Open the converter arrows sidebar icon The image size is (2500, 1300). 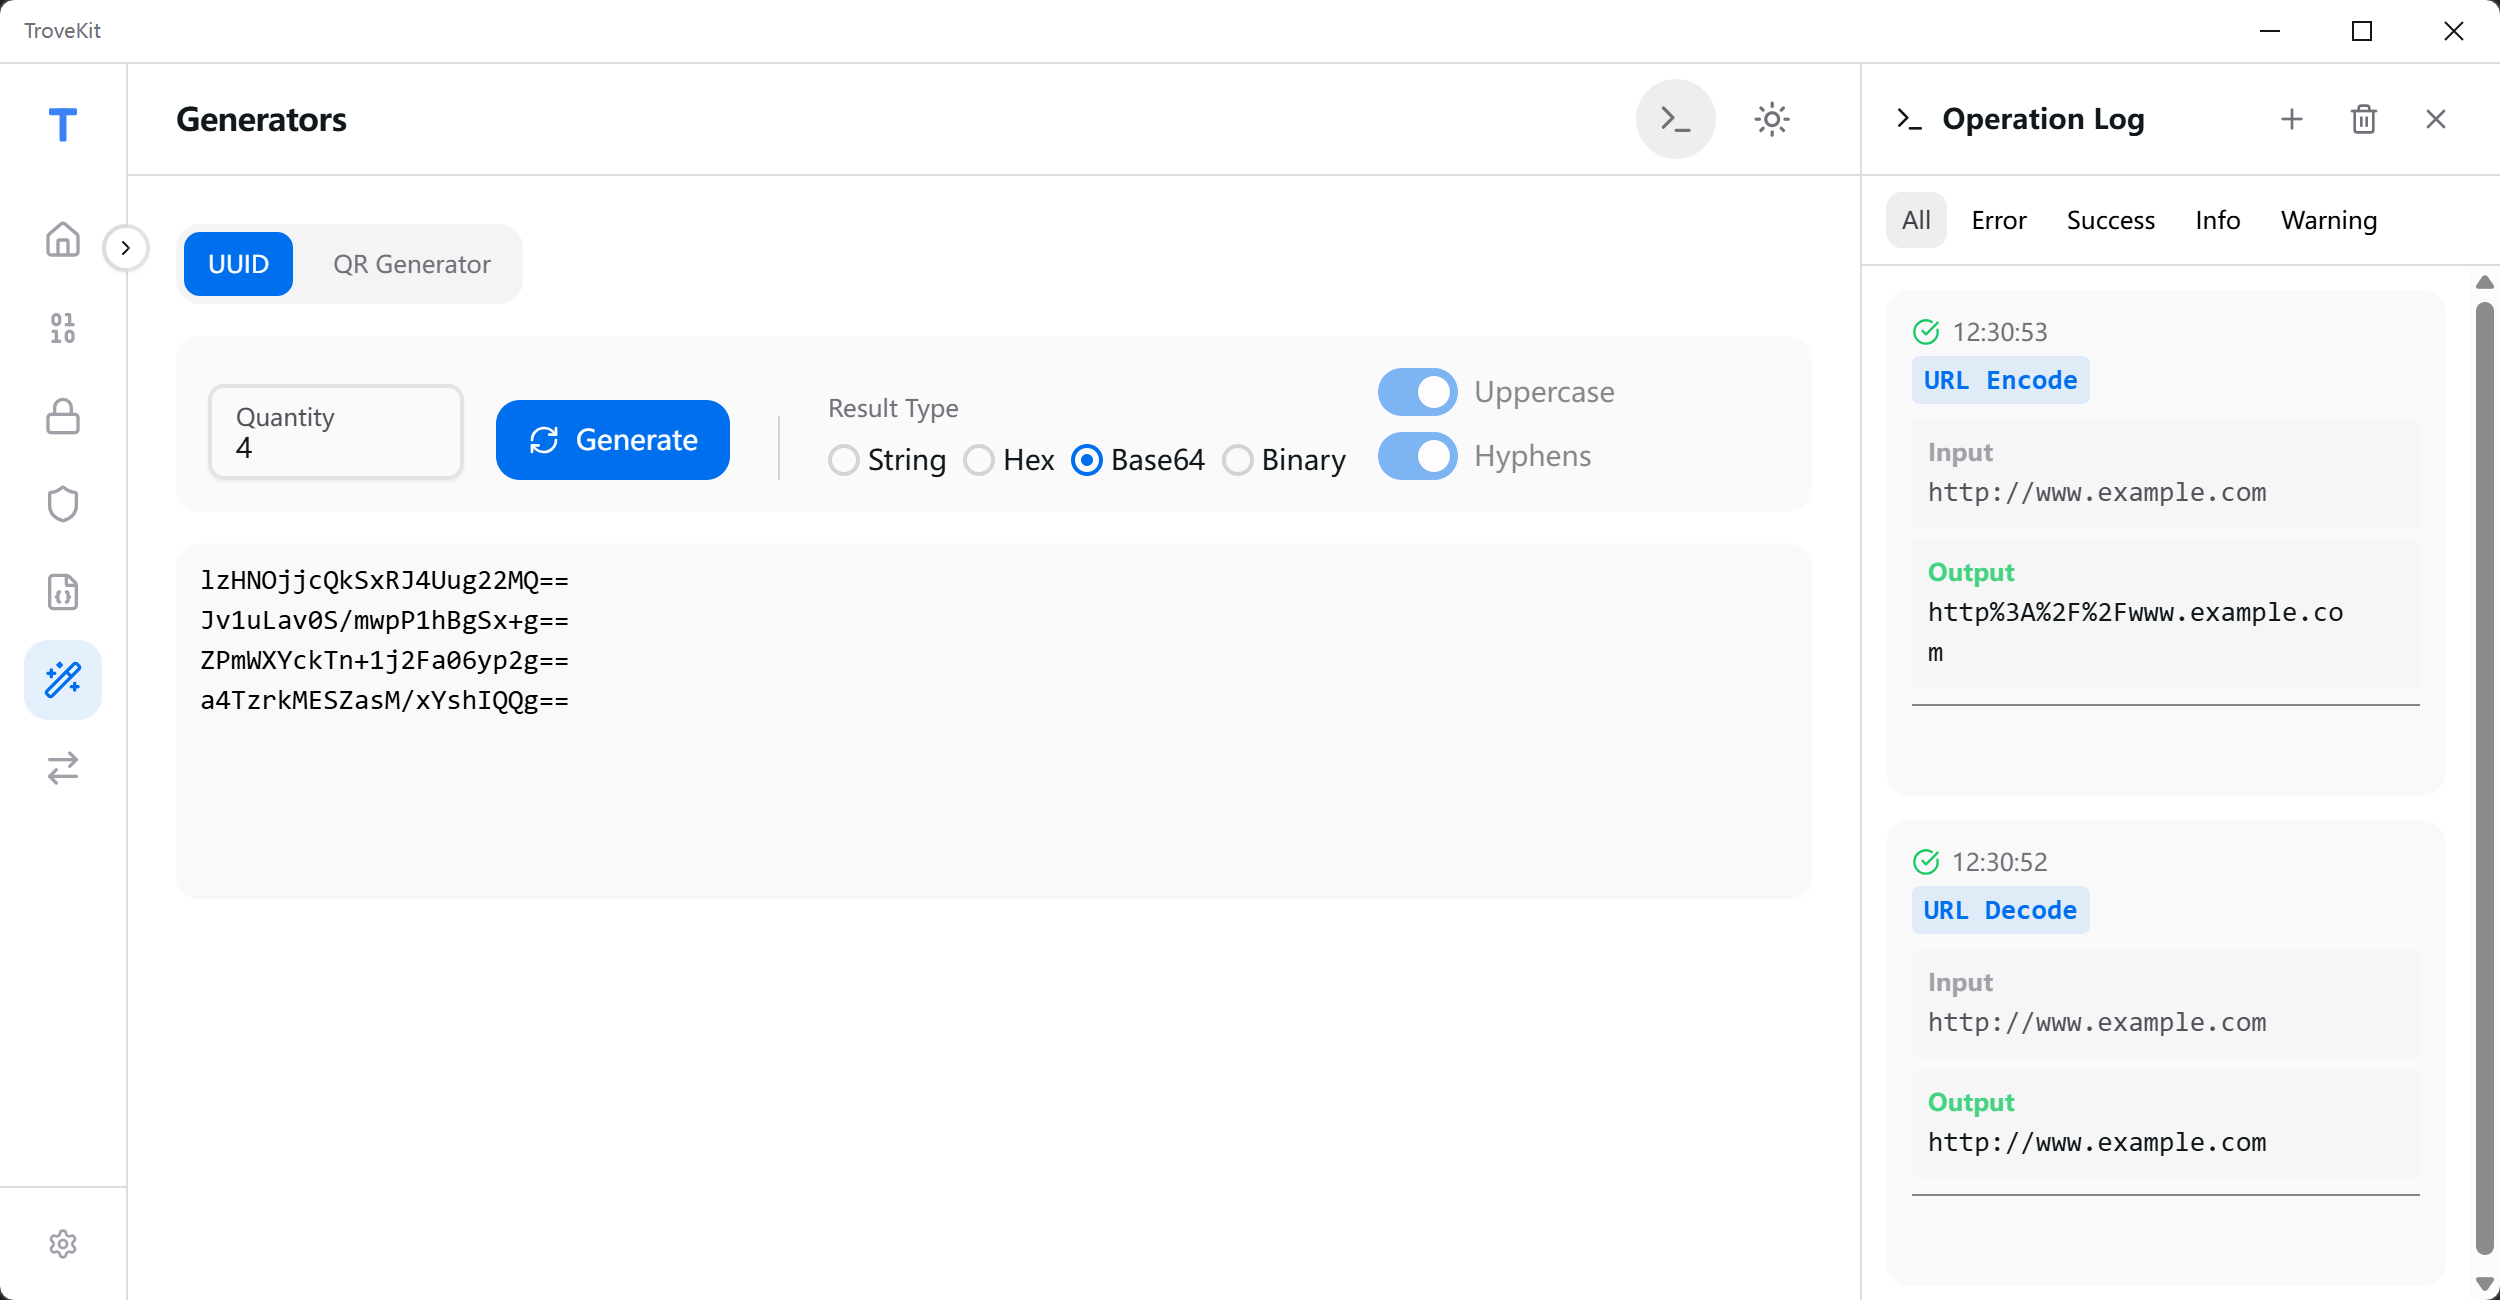click(x=63, y=768)
